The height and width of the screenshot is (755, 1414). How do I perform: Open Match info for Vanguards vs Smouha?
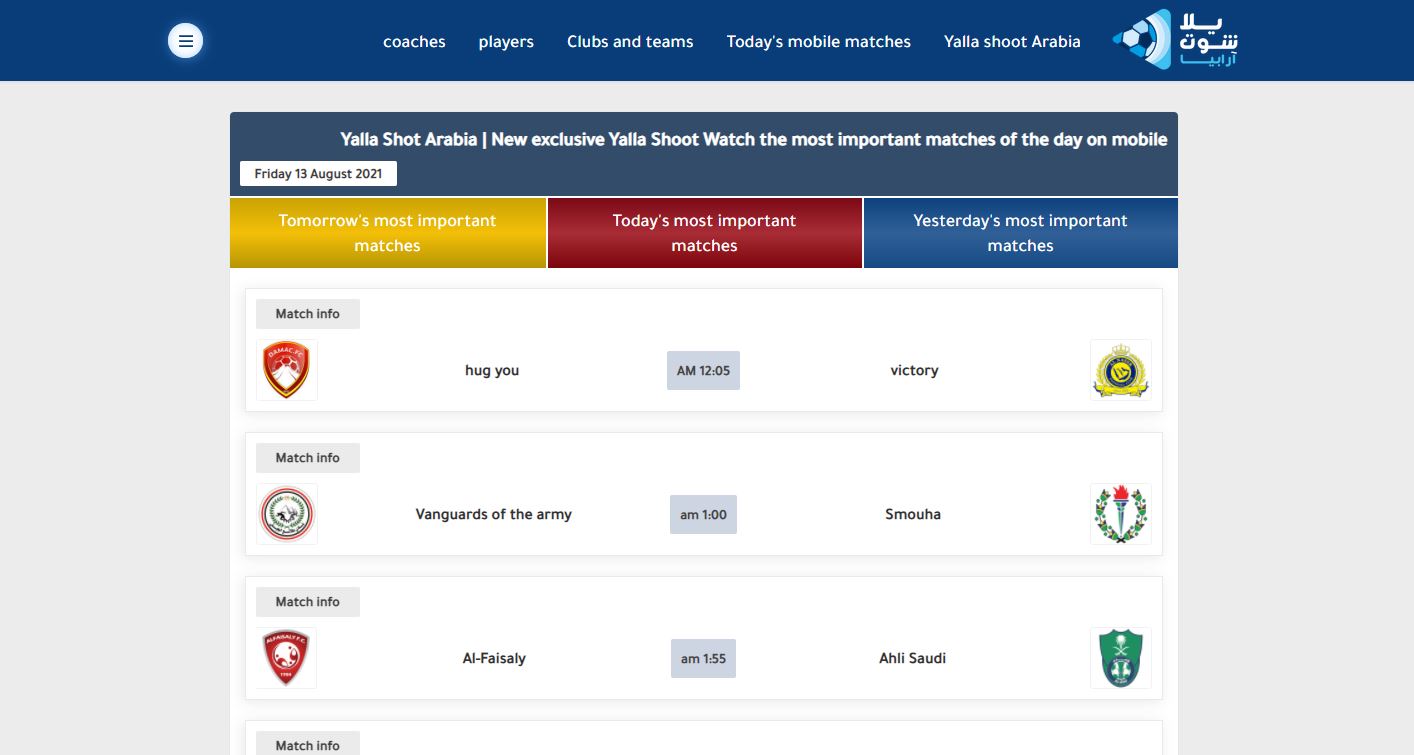[308, 458]
